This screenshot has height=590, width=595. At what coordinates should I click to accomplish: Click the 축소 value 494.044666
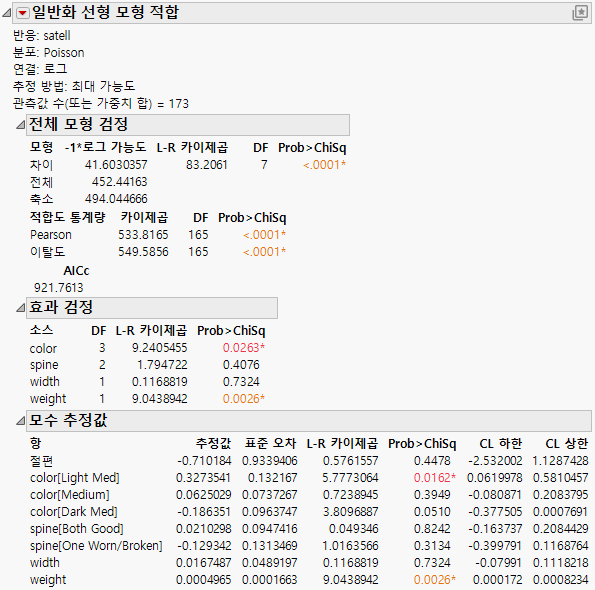pos(116,198)
